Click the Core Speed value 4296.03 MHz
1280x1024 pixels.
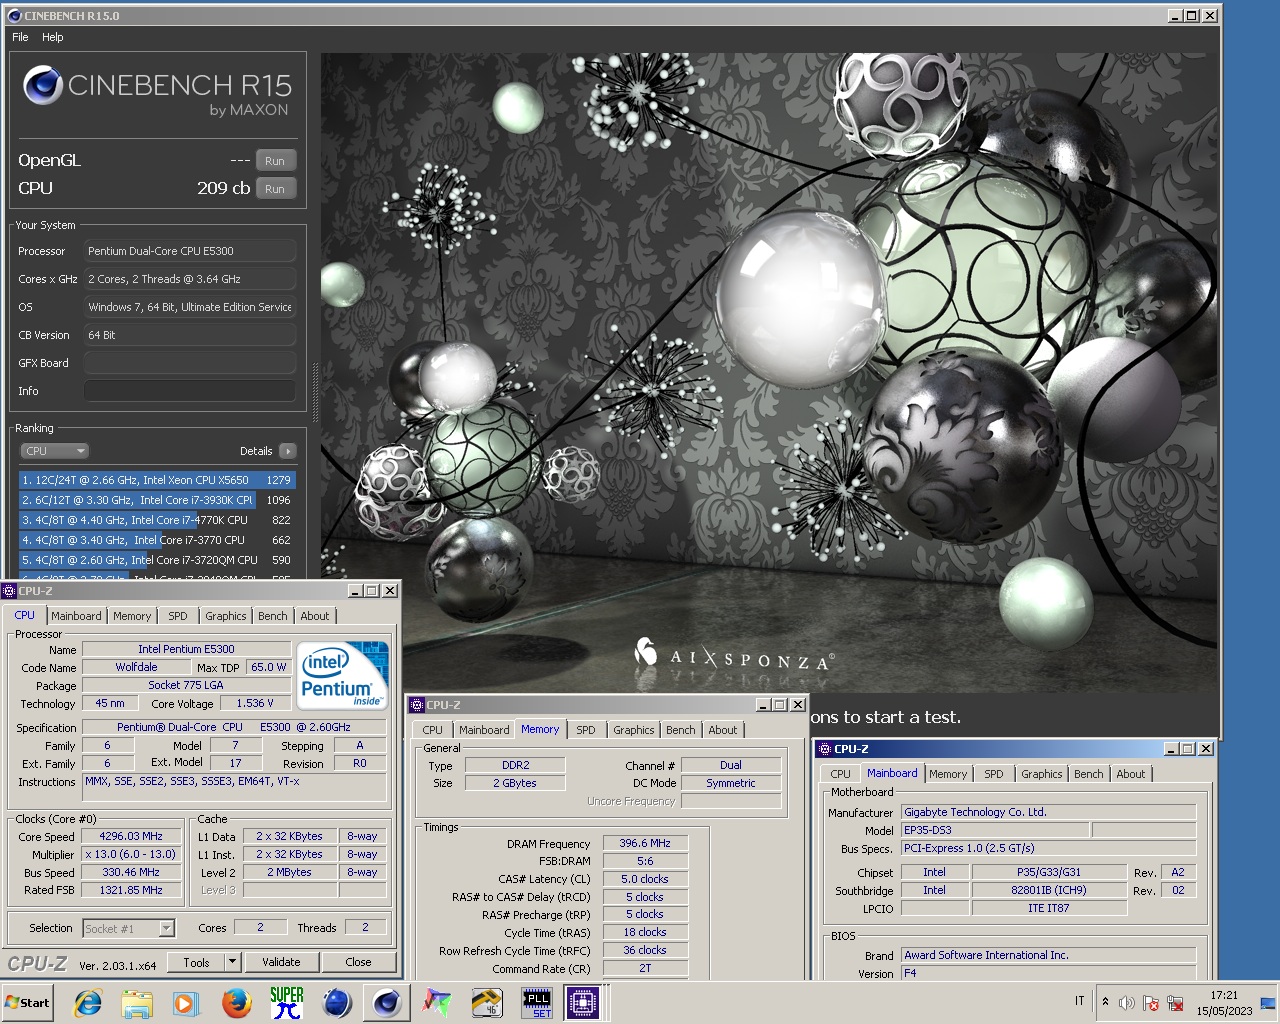click(x=131, y=837)
